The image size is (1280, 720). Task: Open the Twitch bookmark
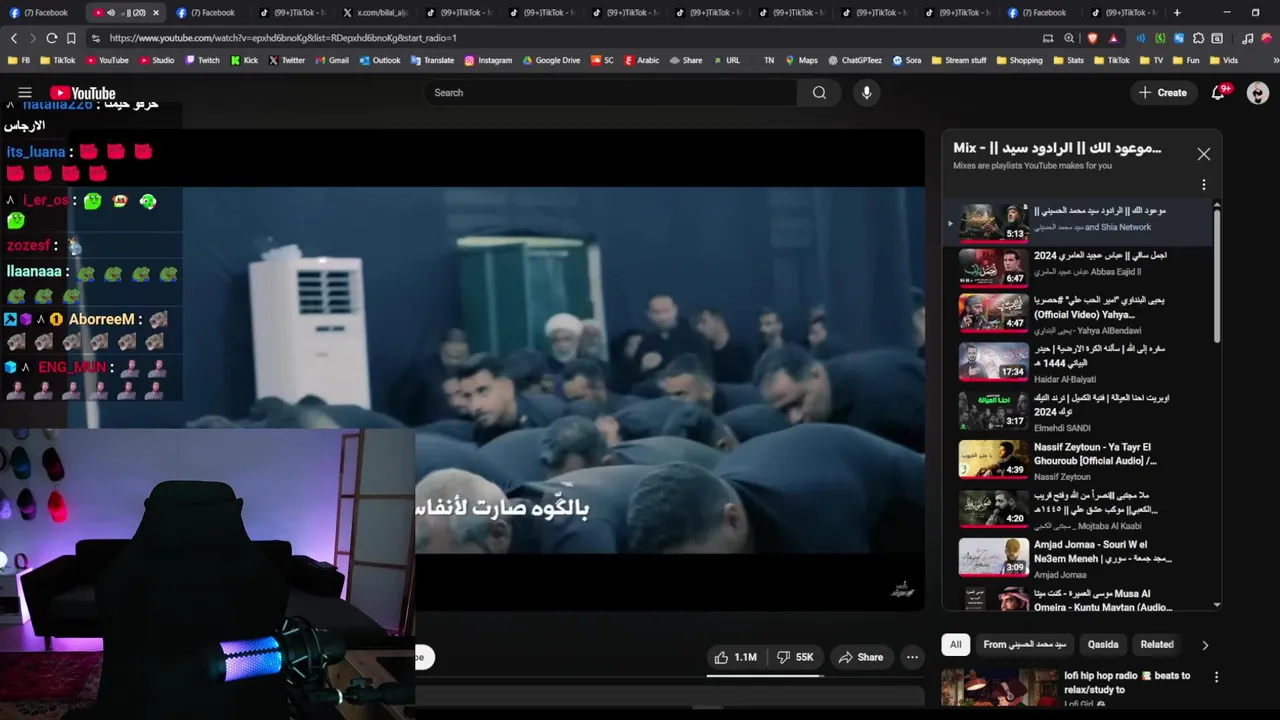pos(202,60)
